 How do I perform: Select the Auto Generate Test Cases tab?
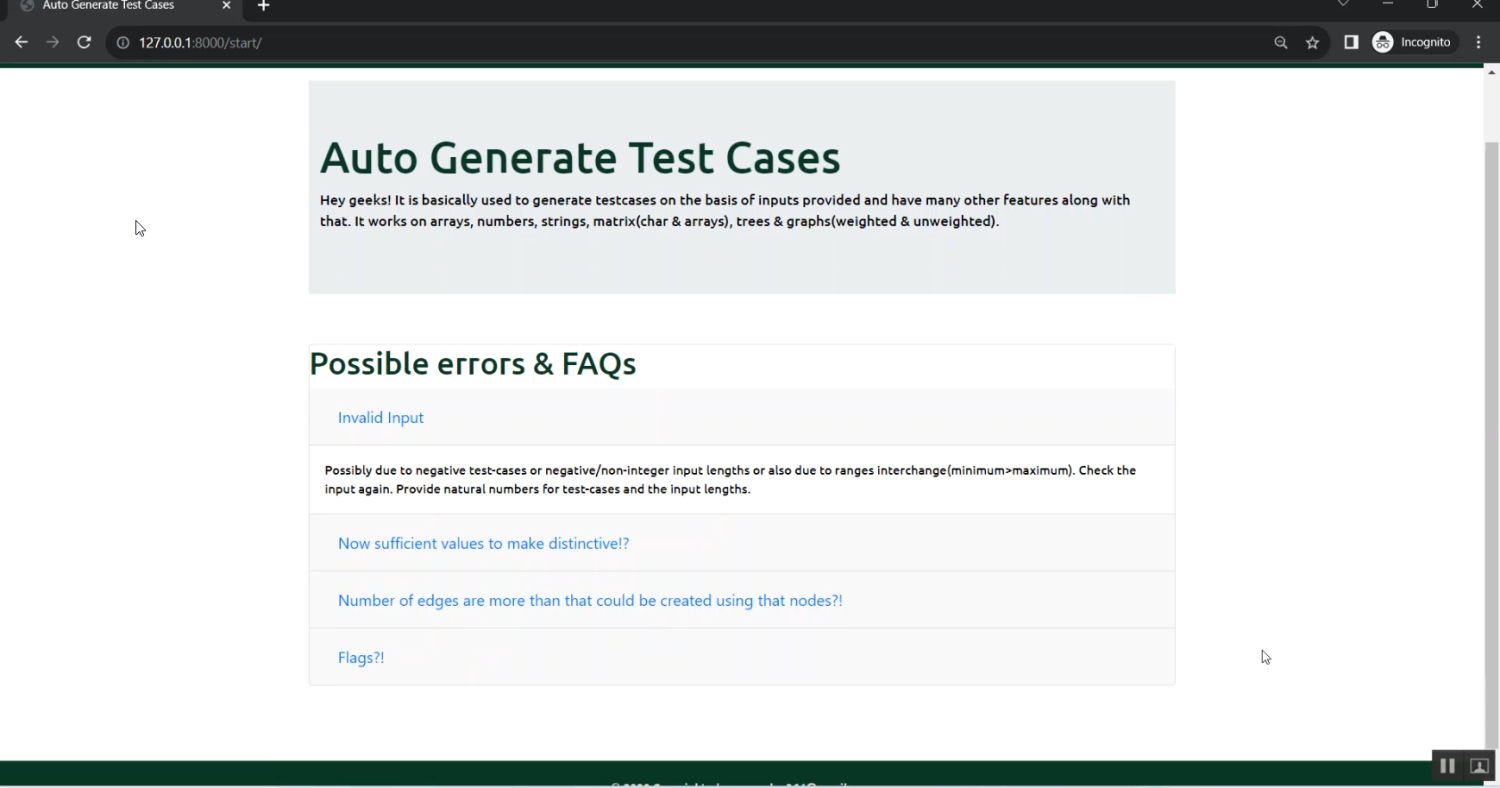point(110,7)
